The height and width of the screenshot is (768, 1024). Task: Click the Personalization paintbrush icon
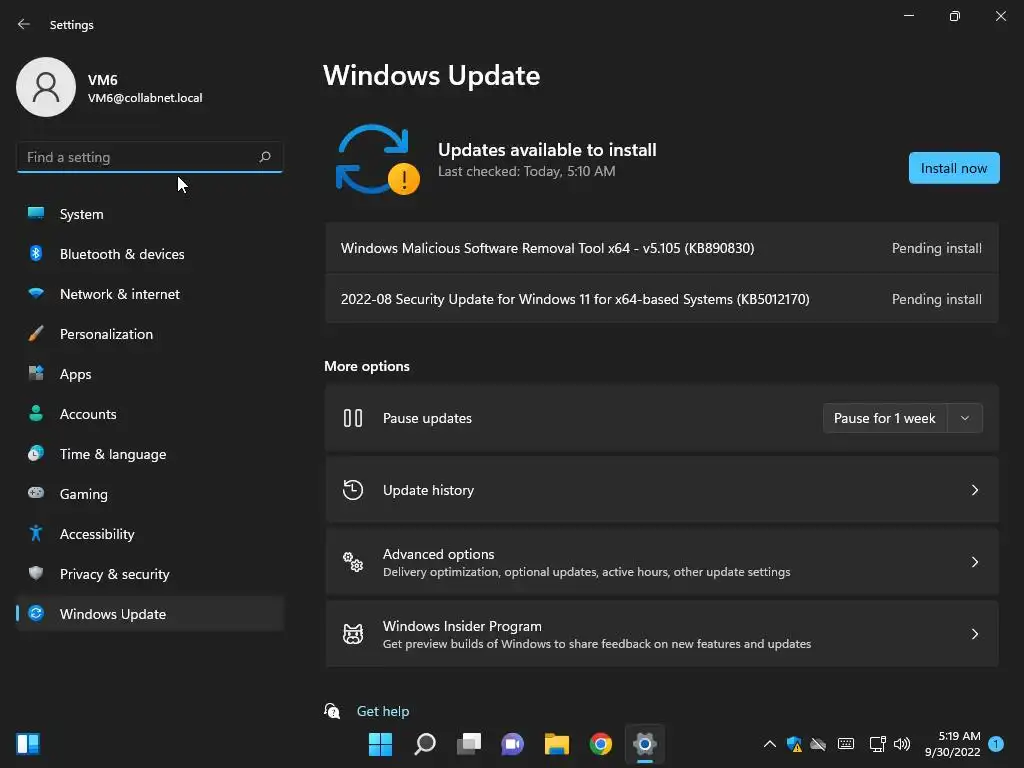[x=36, y=334]
